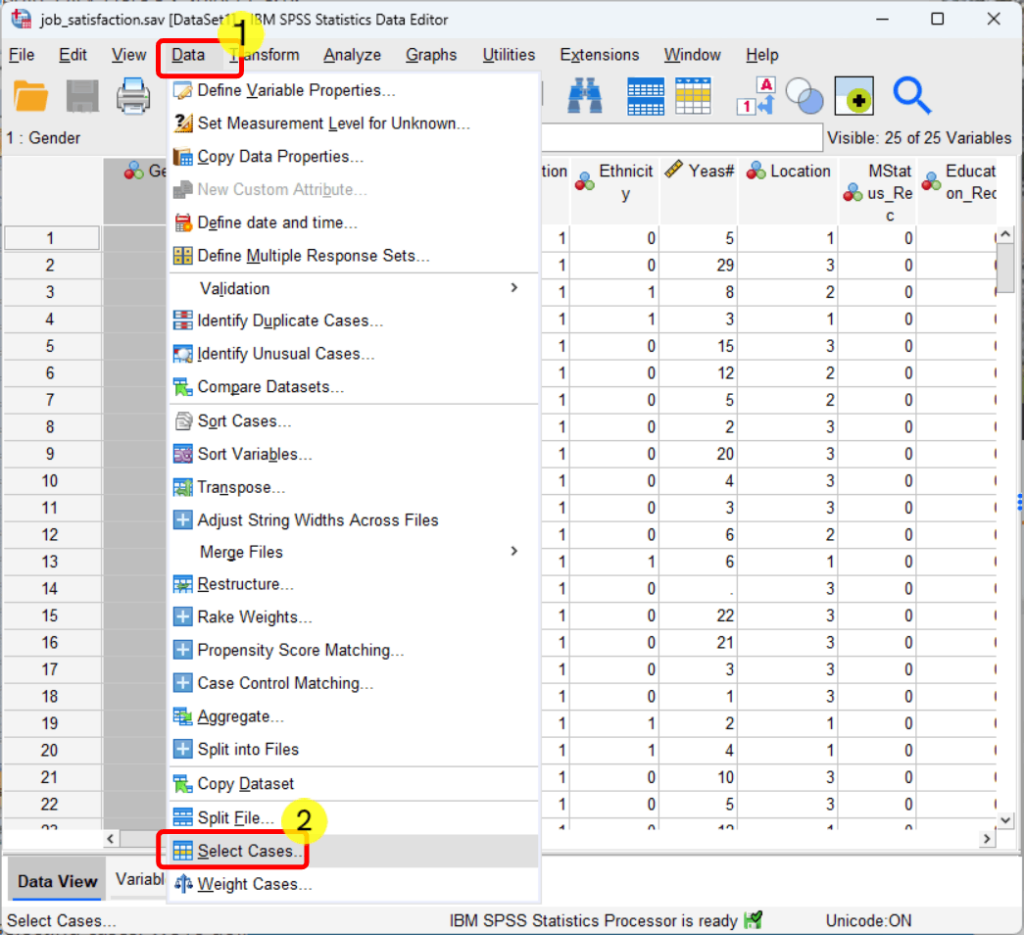Click the Use Variable Sets circles icon
Screen dimensions: 1024x935
coord(805,95)
